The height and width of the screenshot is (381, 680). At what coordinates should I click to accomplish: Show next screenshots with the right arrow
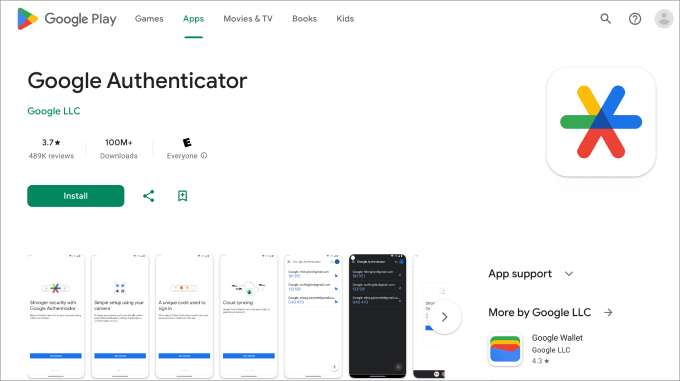444,317
